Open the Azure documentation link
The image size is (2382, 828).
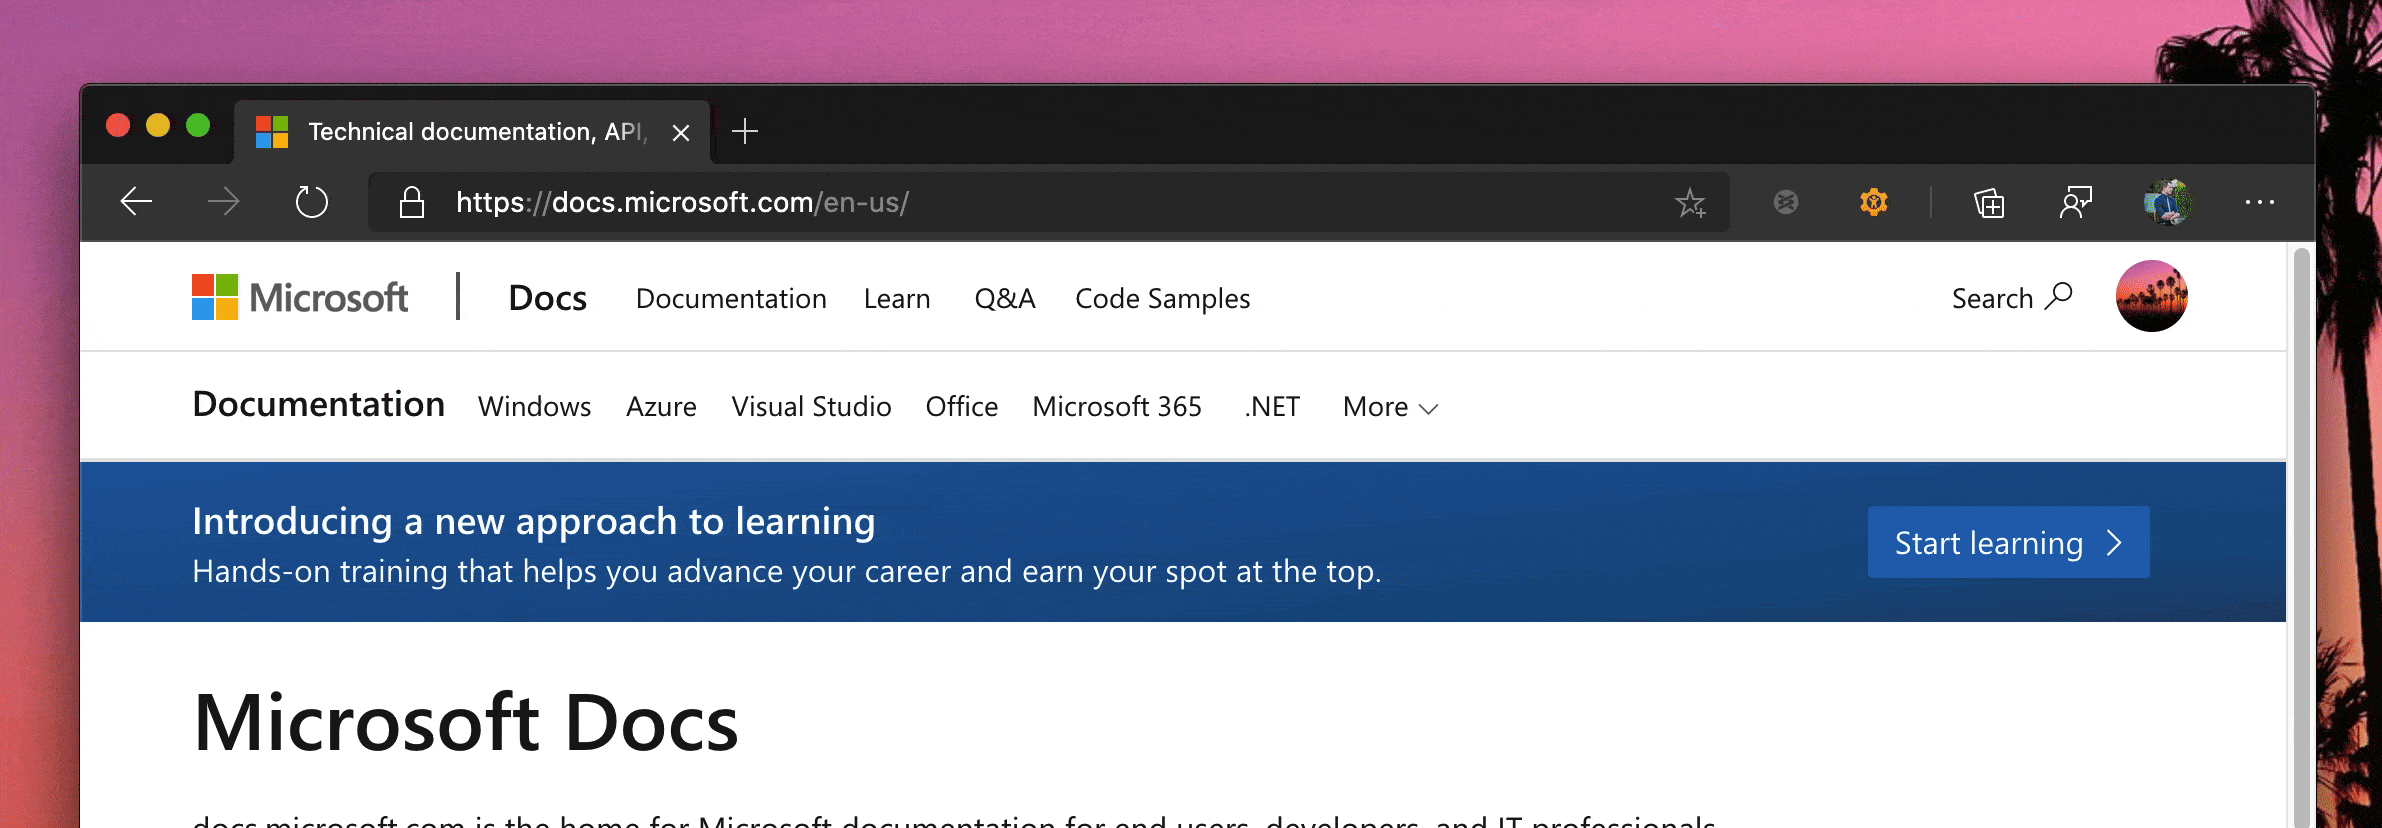pyautogui.click(x=661, y=406)
